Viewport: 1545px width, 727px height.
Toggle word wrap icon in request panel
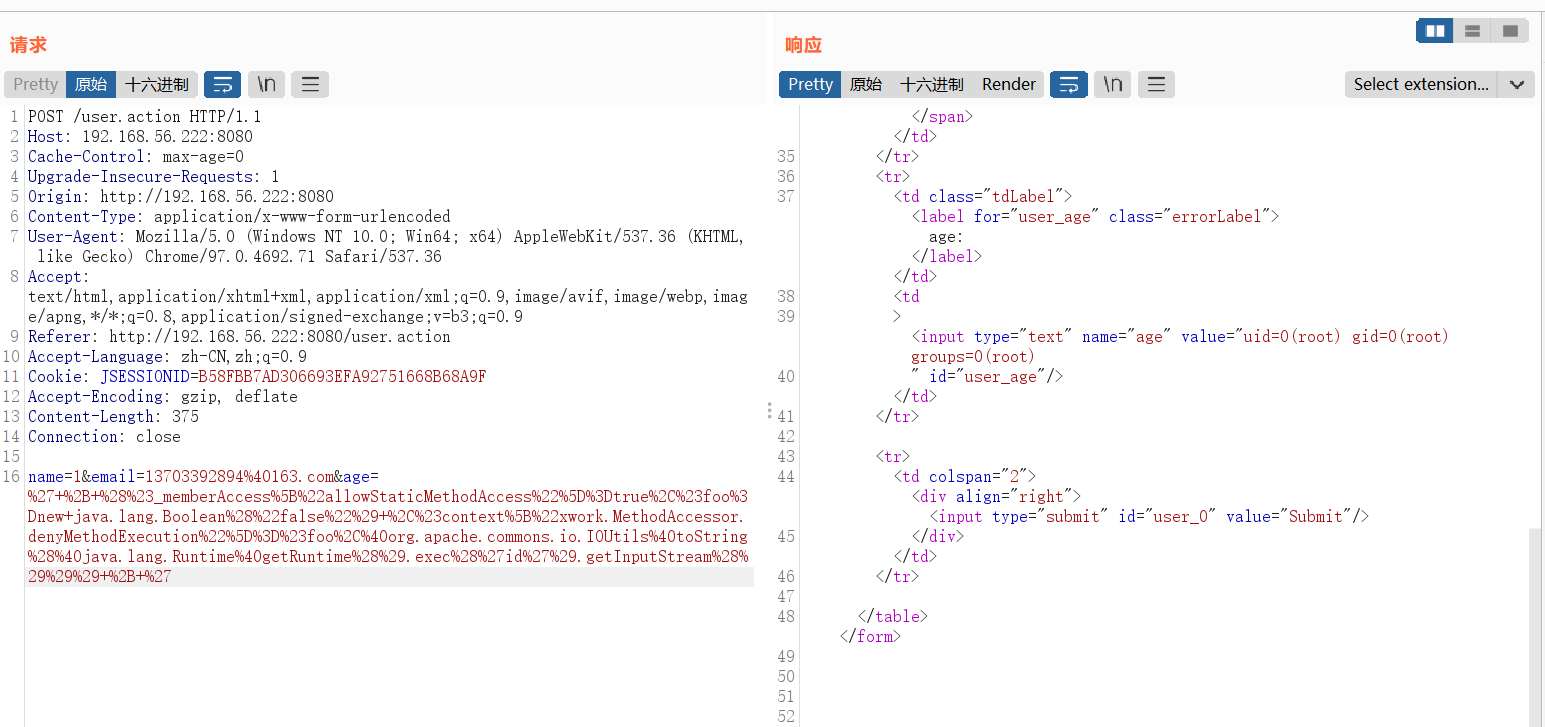(223, 84)
